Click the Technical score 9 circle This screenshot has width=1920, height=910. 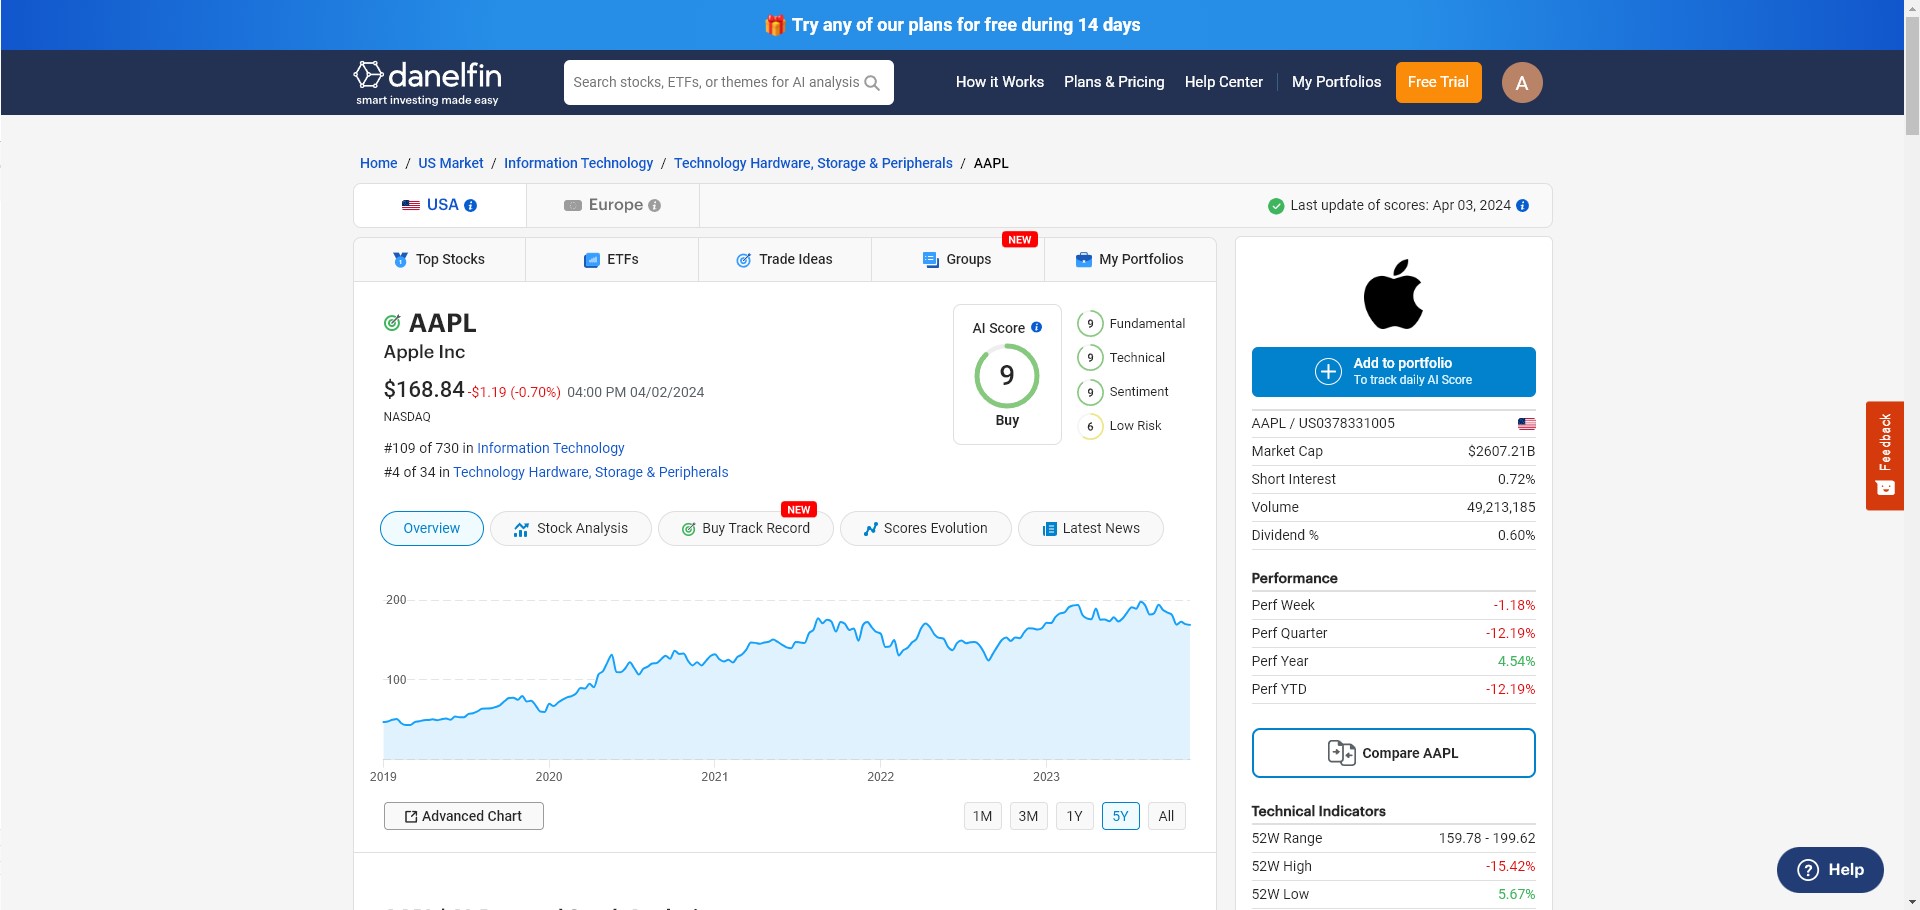pos(1090,358)
